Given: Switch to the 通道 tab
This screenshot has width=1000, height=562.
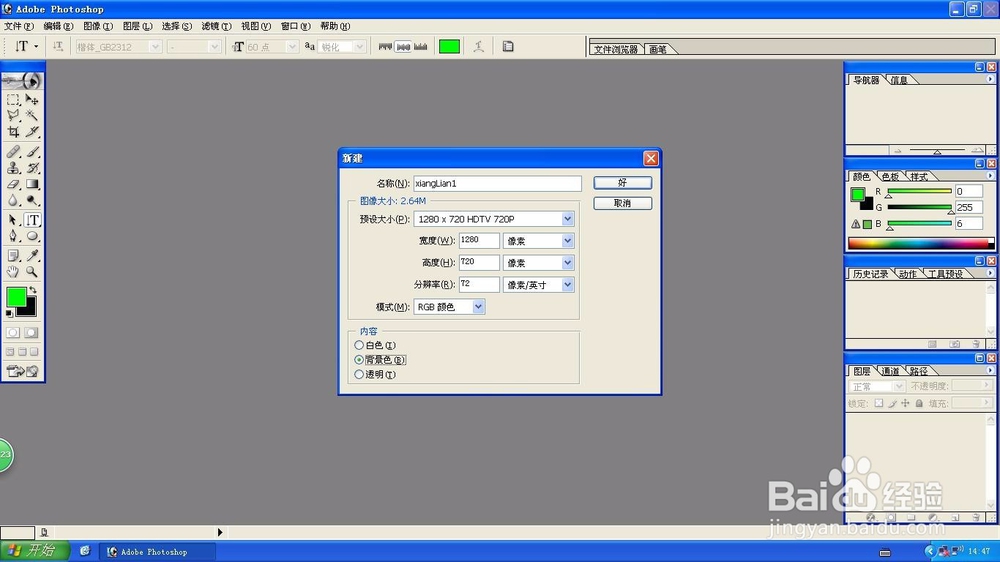Looking at the screenshot, I should pyautogui.click(x=889, y=371).
